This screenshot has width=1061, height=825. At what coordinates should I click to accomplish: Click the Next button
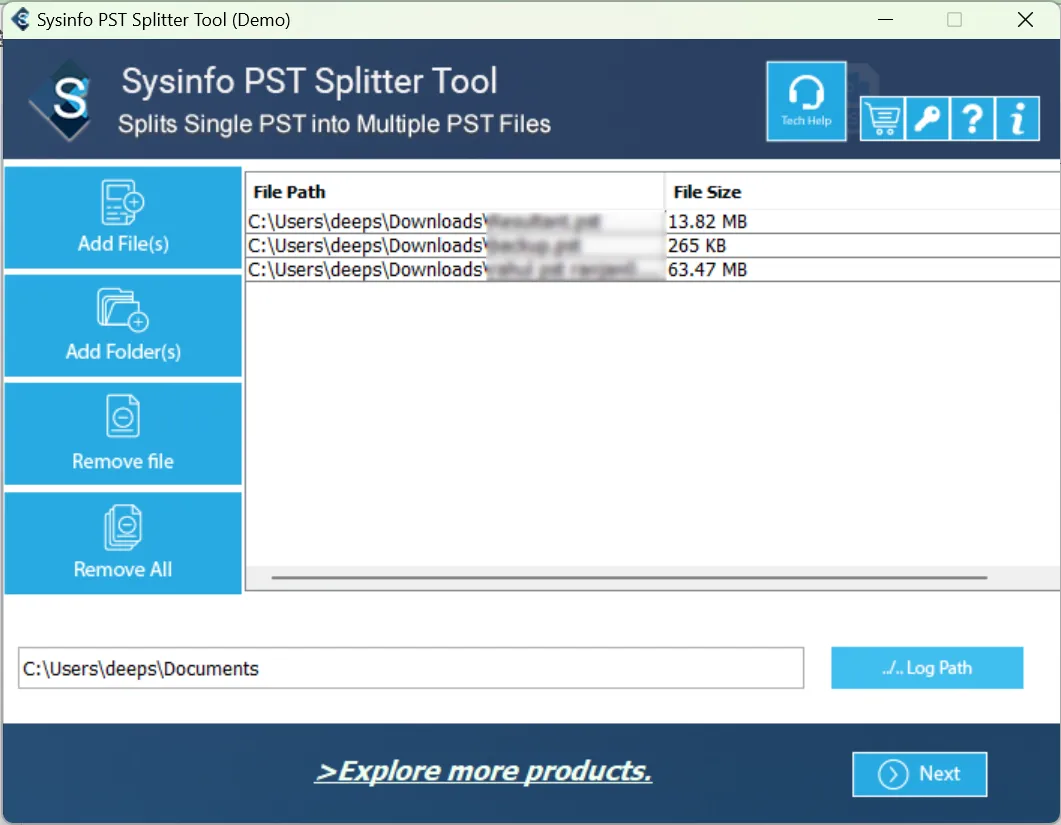click(919, 774)
